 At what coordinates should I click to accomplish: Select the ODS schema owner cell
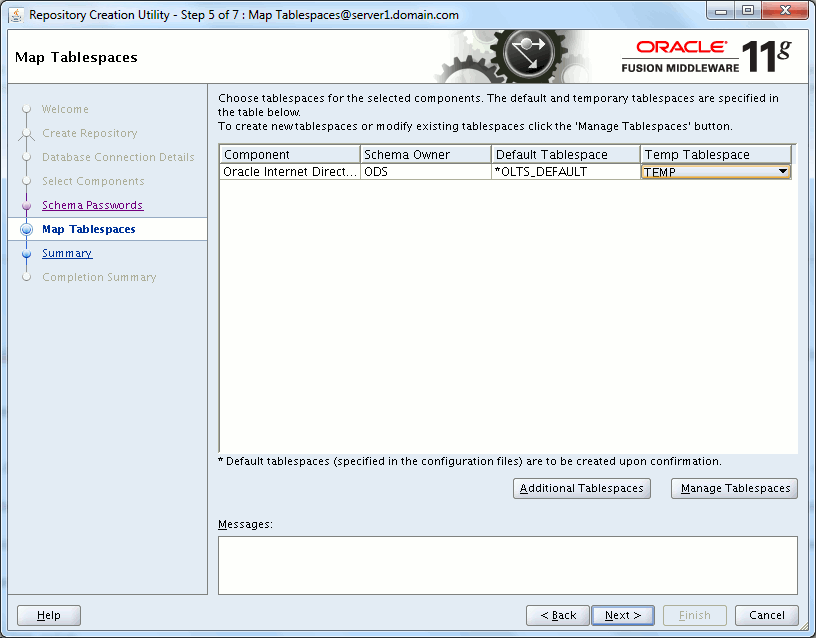pos(426,172)
